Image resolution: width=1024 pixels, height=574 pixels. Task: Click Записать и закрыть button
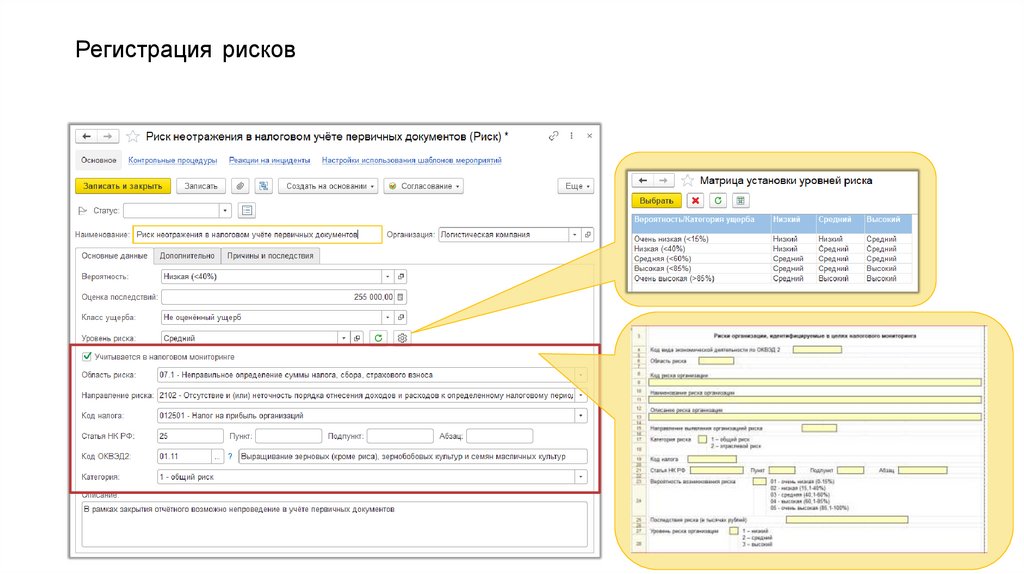tap(123, 186)
